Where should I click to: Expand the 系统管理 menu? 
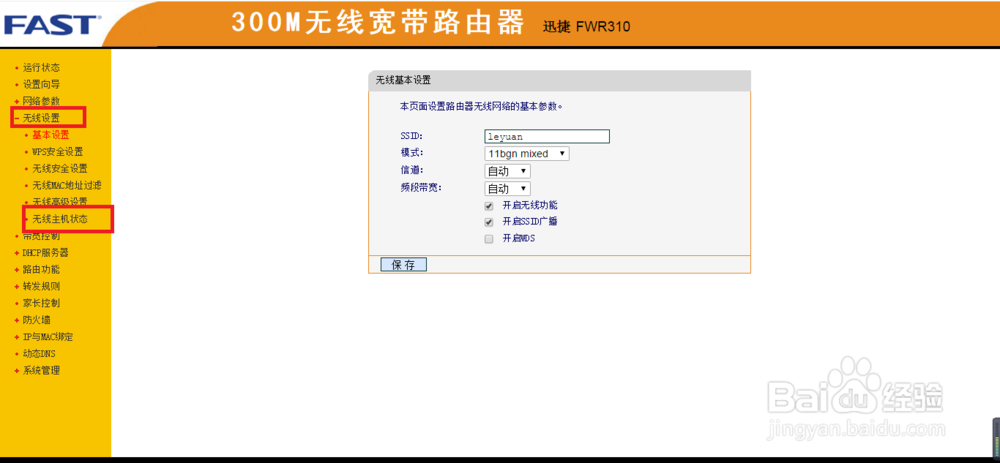[x=41, y=371]
